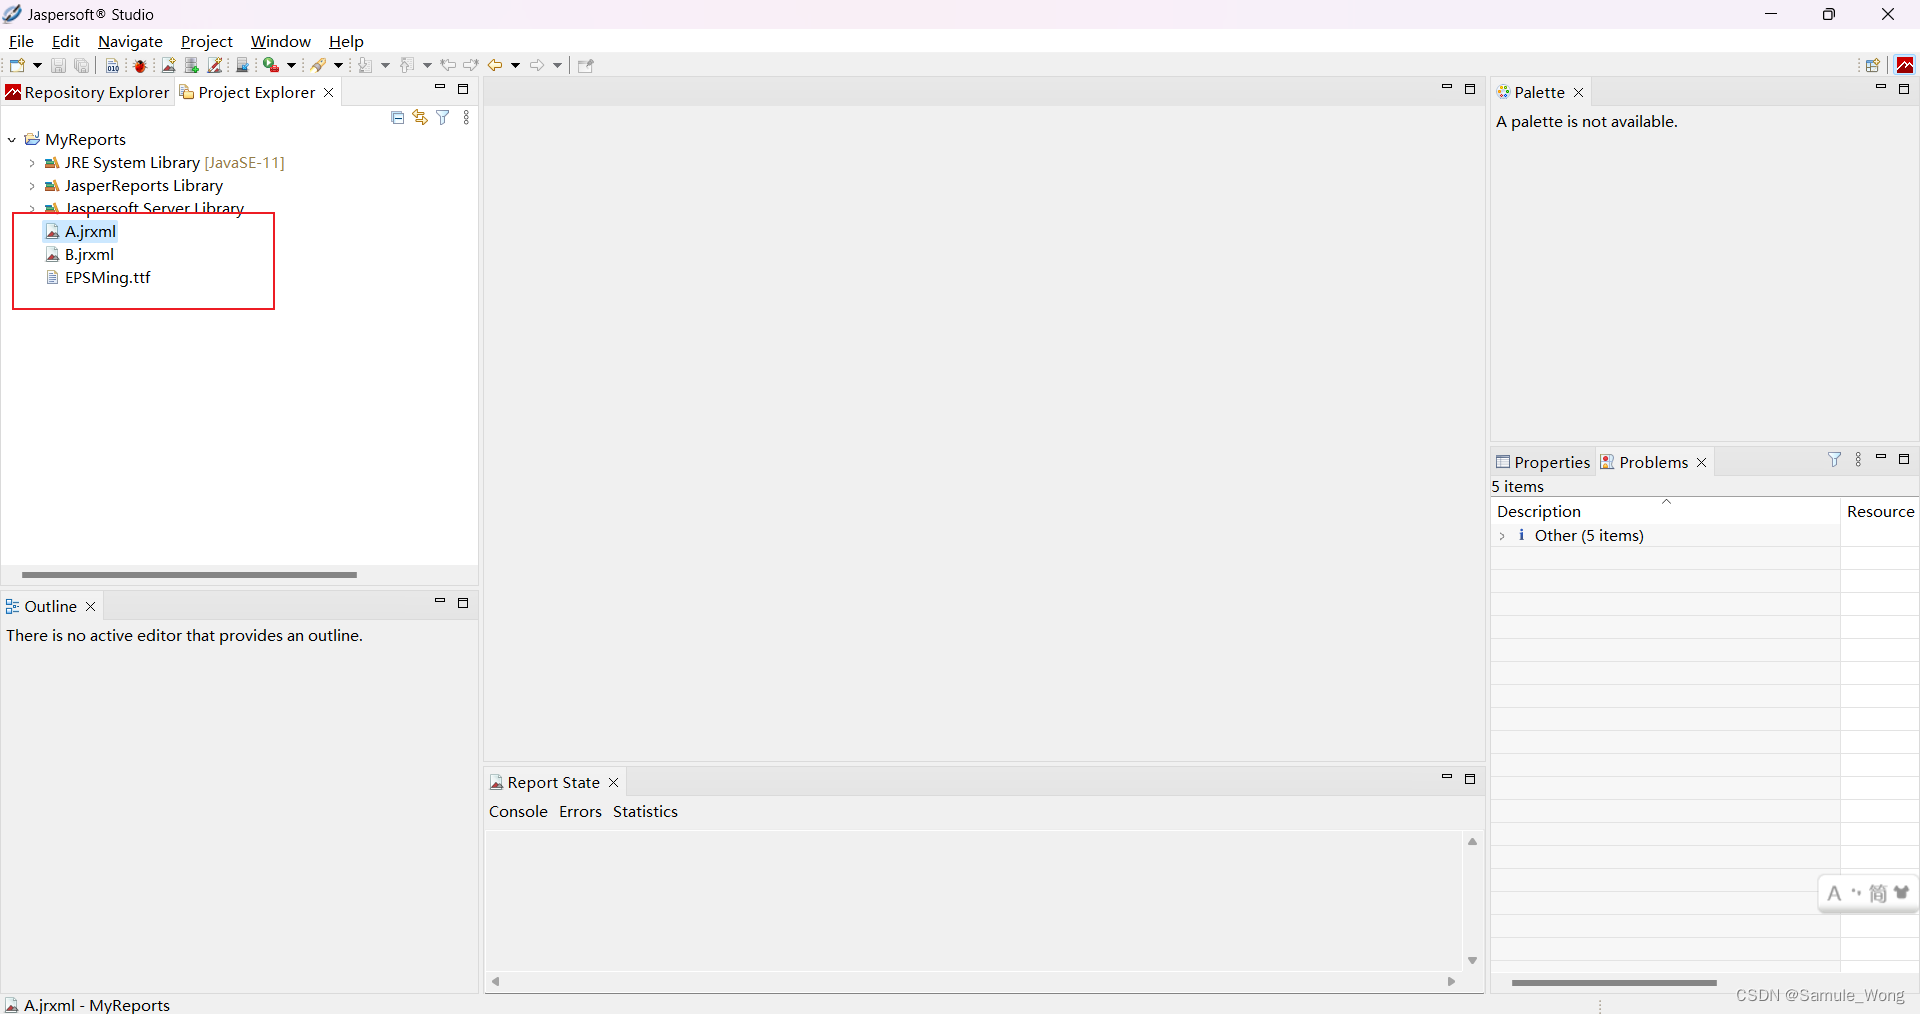The width and height of the screenshot is (1920, 1014).
Task: Open the Navigate menu
Action: pos(130,42)
